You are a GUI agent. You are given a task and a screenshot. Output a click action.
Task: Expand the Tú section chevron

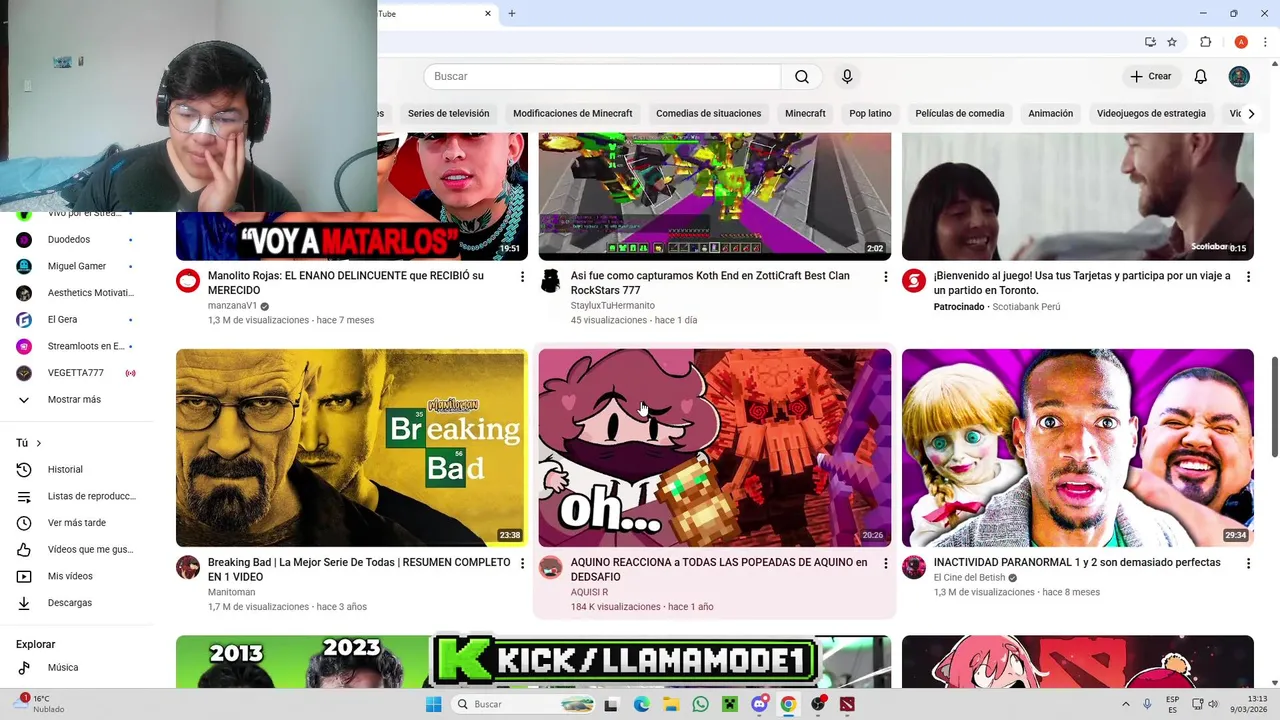[x=39, y=443]
